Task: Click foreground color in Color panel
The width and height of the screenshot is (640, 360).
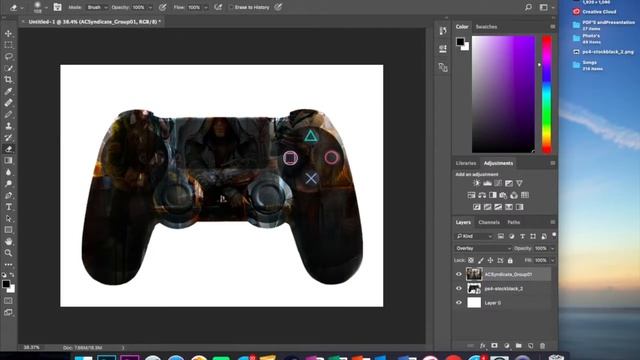Action: coord(460,41)
